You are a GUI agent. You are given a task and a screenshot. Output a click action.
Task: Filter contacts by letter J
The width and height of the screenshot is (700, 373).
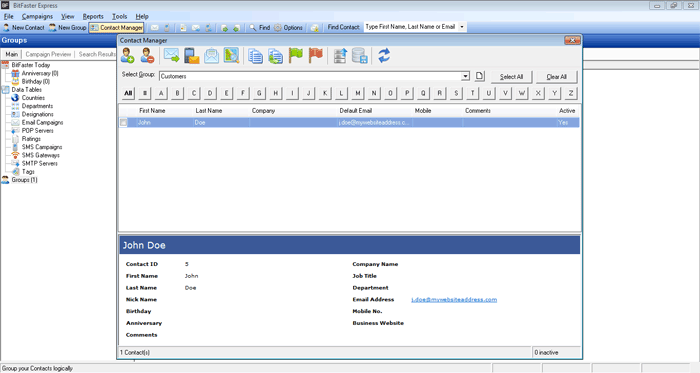pyautogui.click(x=308, y=93)
